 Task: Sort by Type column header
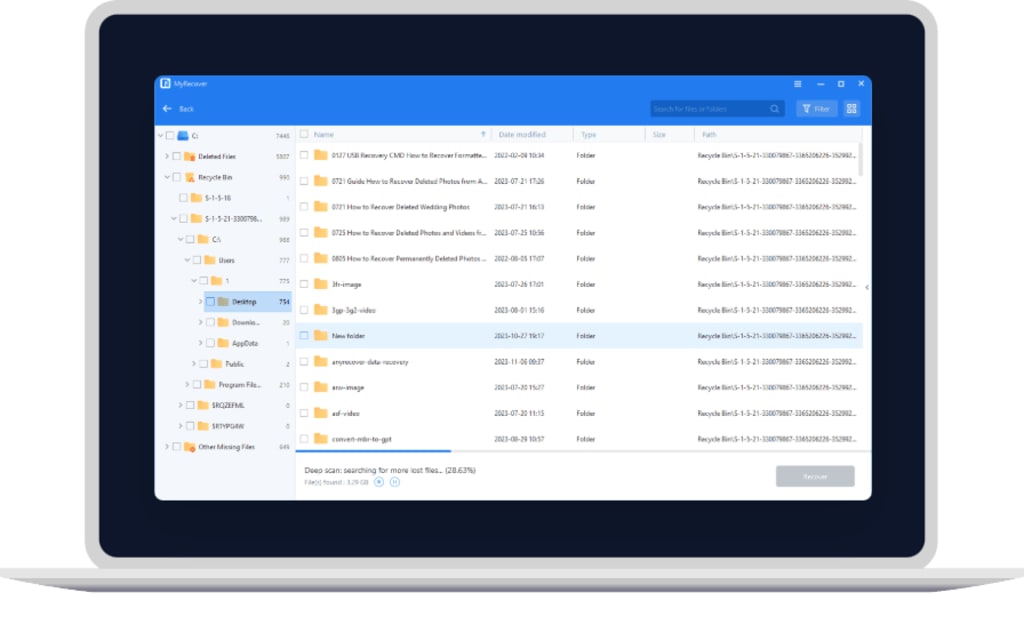click(588, 134)
